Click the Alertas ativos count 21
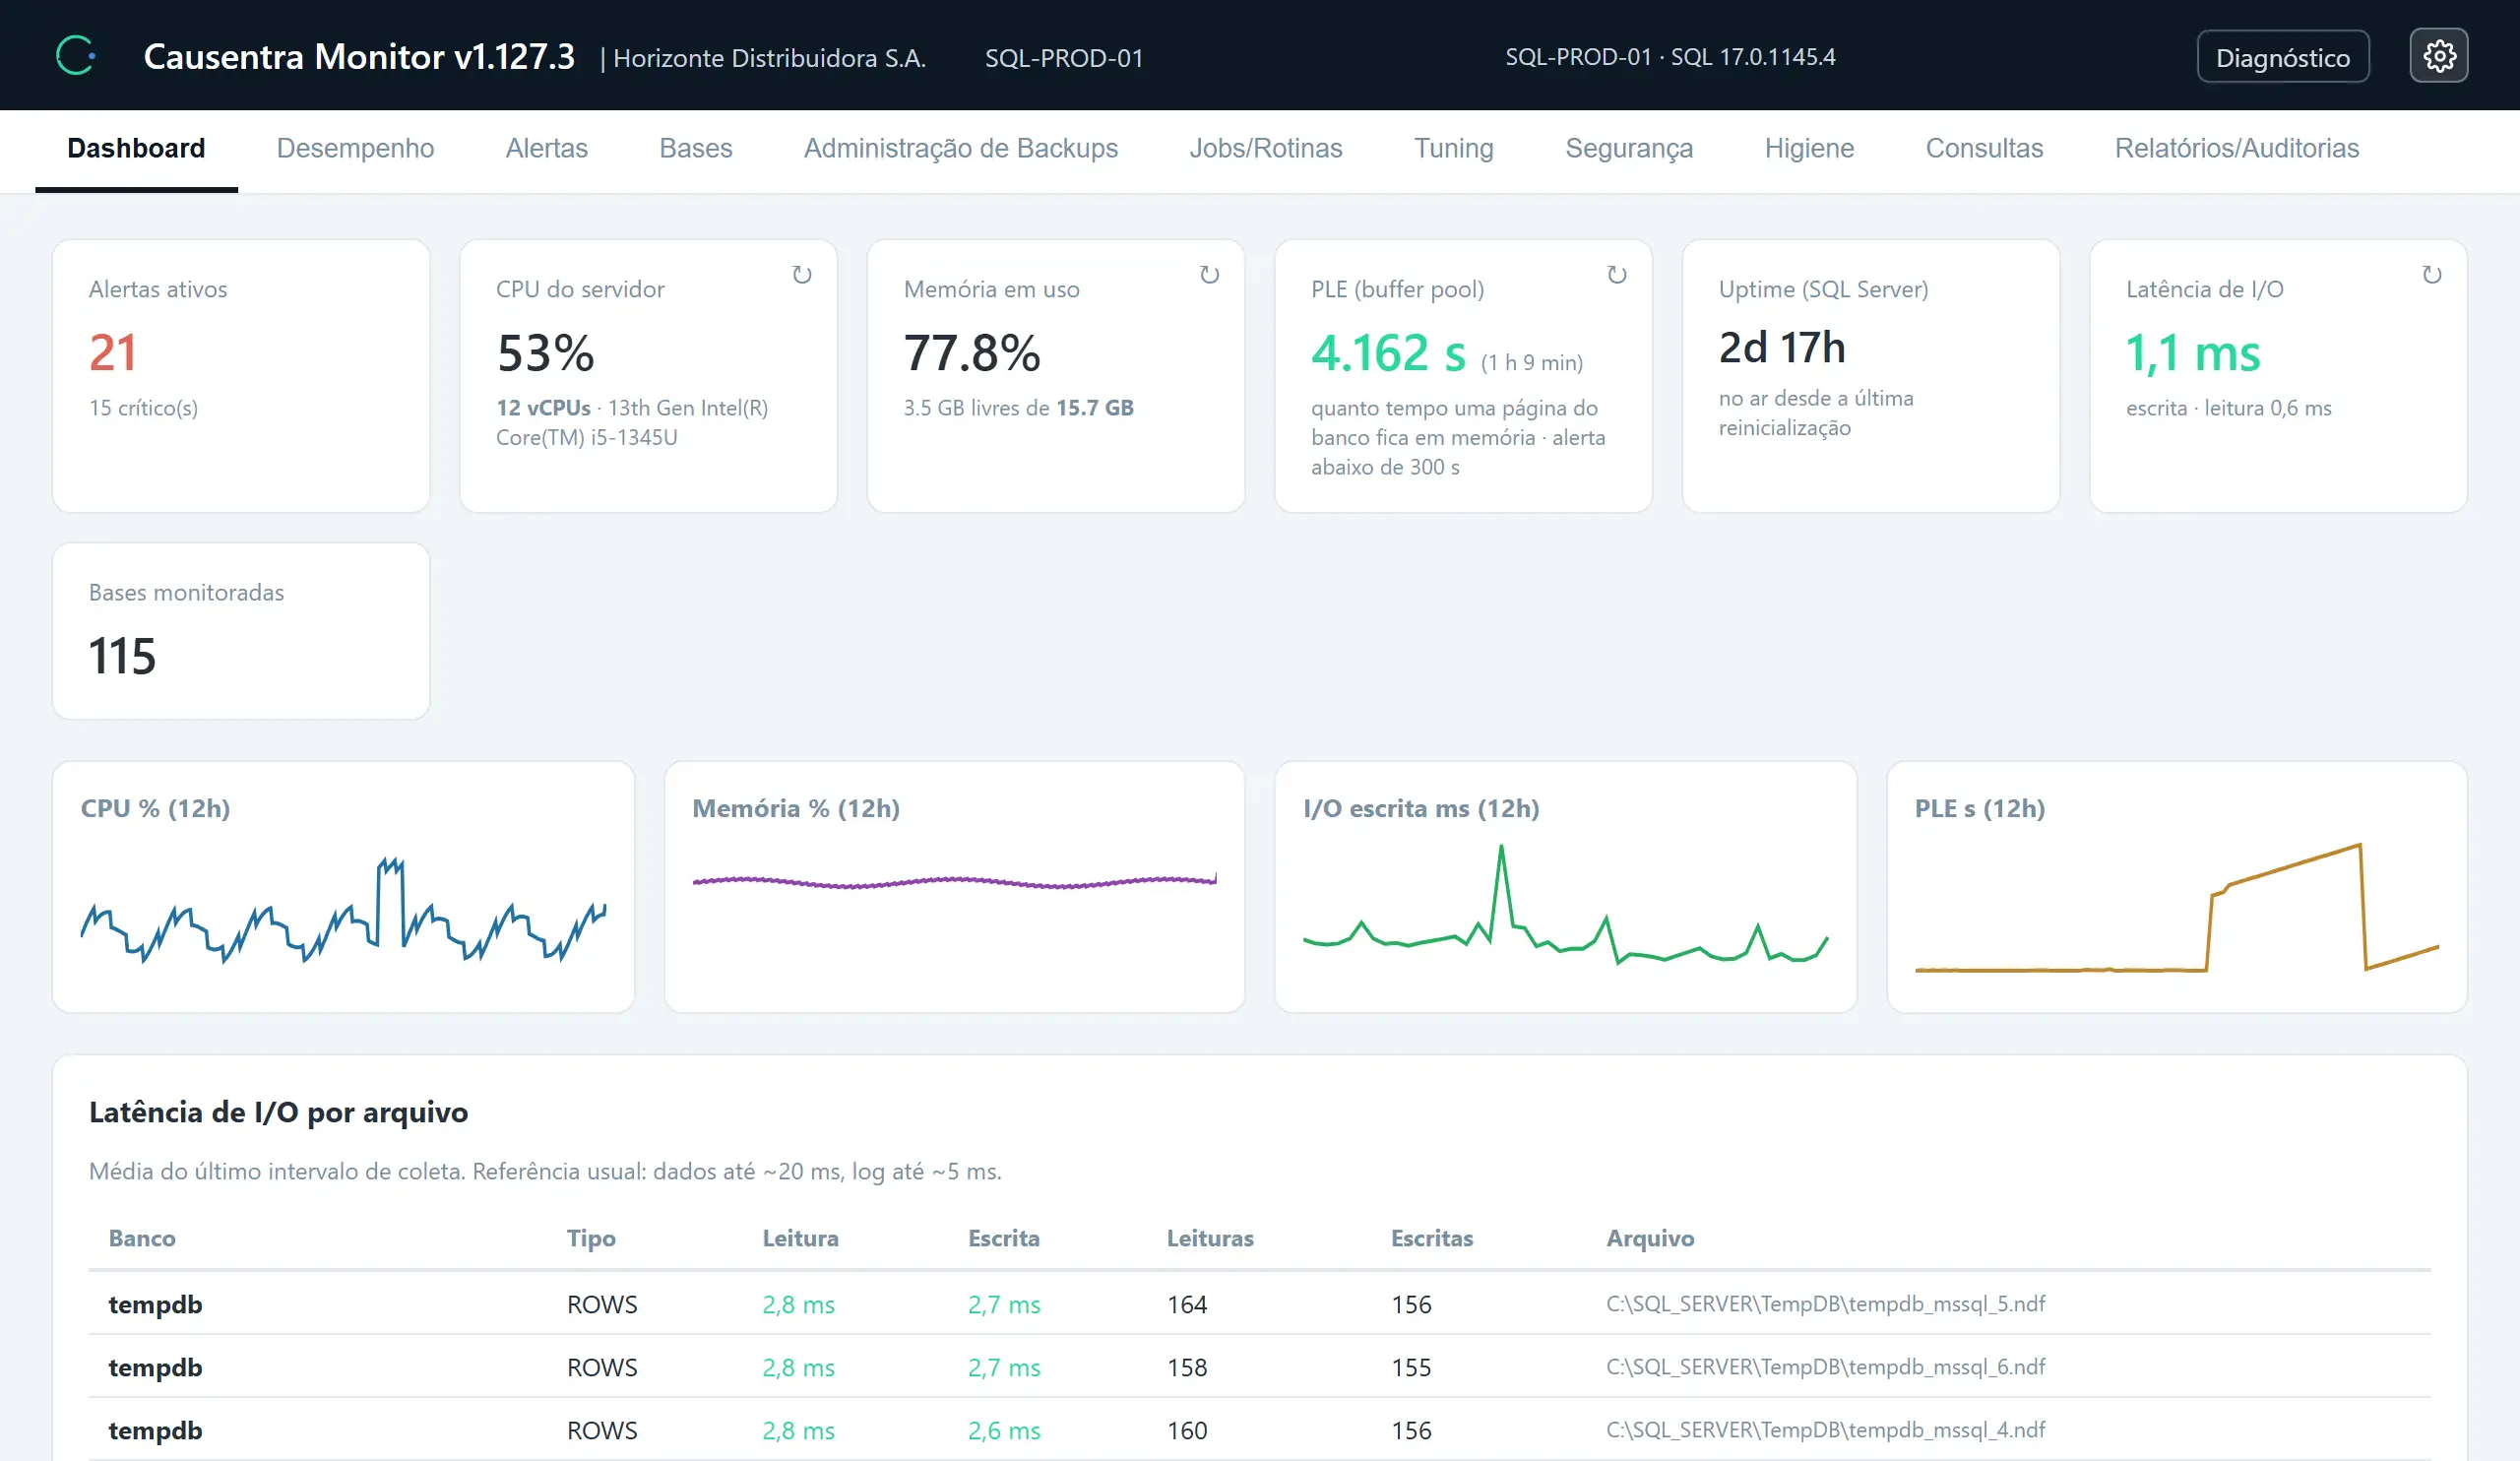 [113, 352]
